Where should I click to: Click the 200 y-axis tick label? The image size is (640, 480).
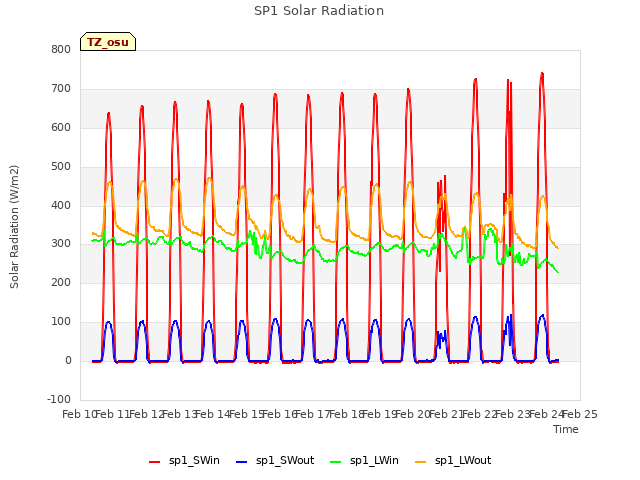(61, 282)
